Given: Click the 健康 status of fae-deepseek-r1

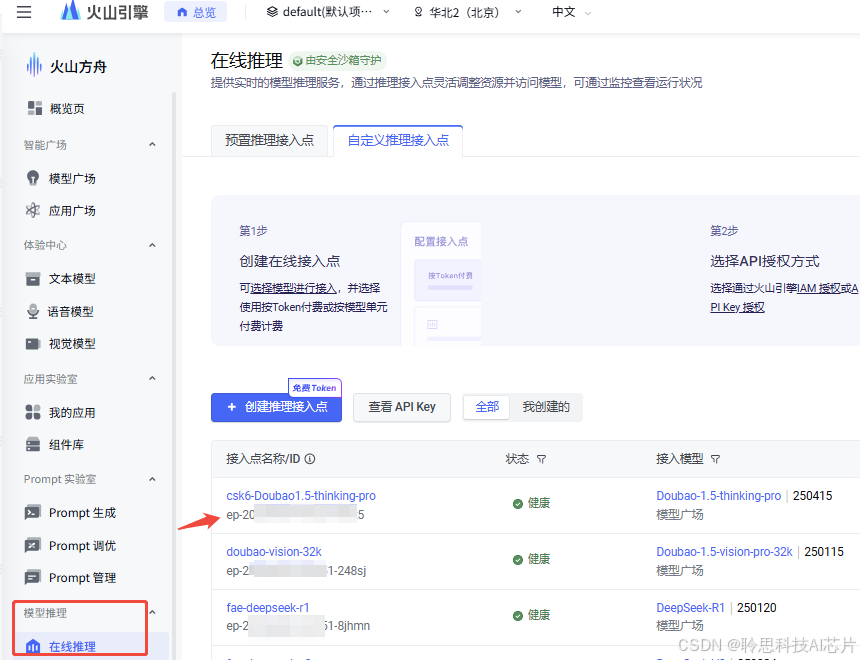Looking at the screenshot, I should click(x=531, y=616).
